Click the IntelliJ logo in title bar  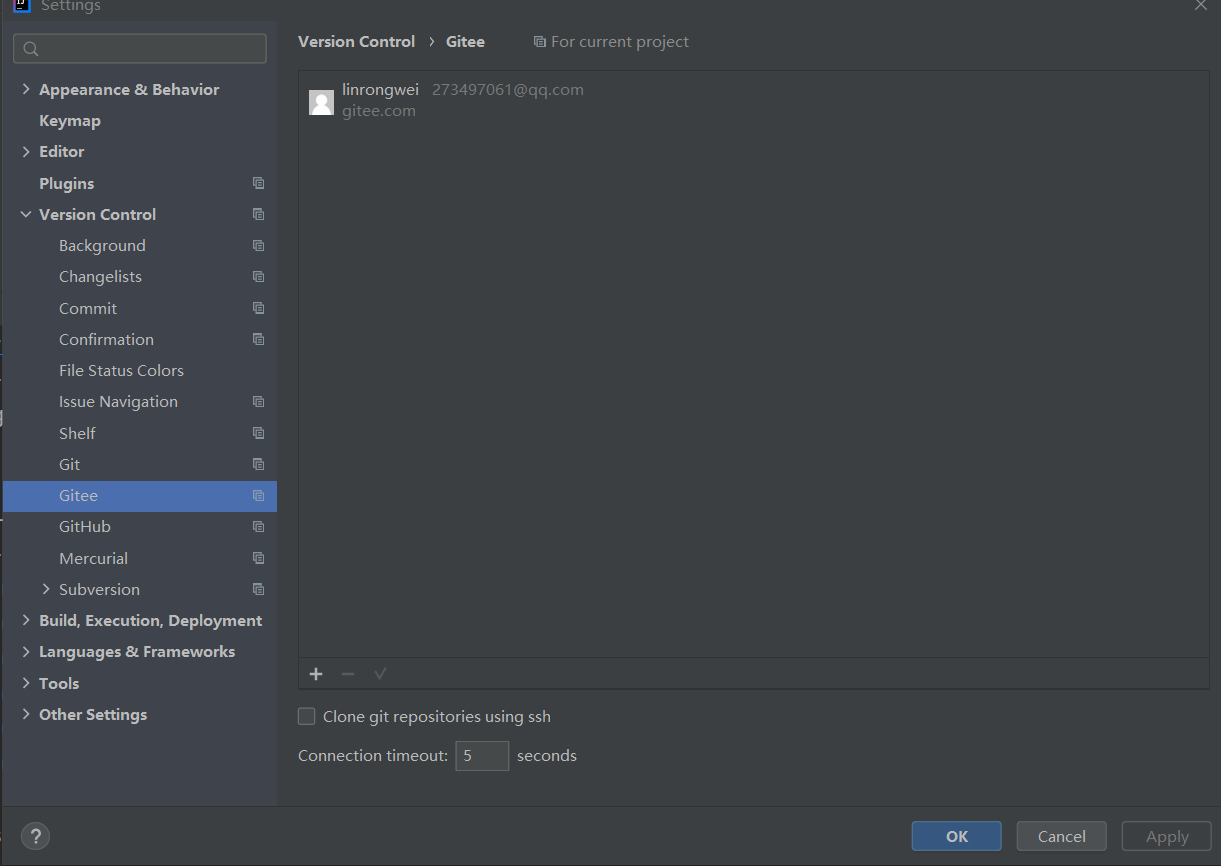pos(22,5)
